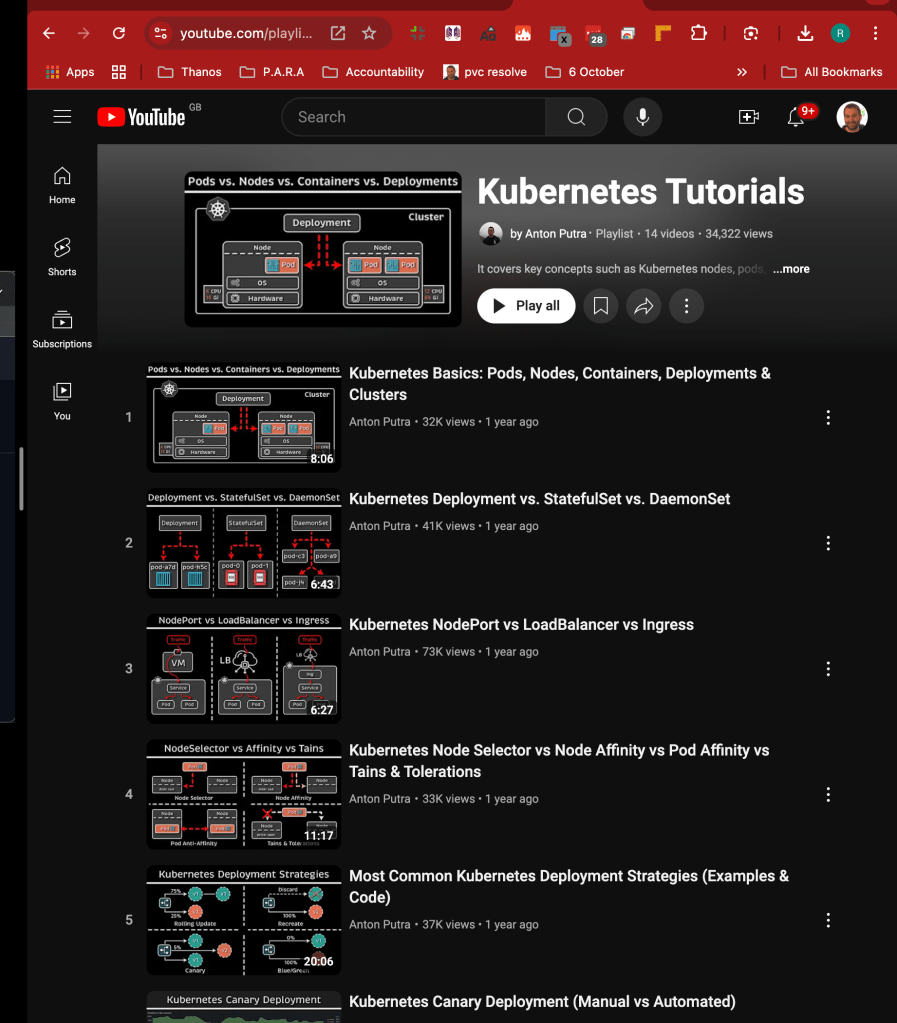Search with voice microphone button
Viewport: 897px width, 1023px height.
(643, 117)
